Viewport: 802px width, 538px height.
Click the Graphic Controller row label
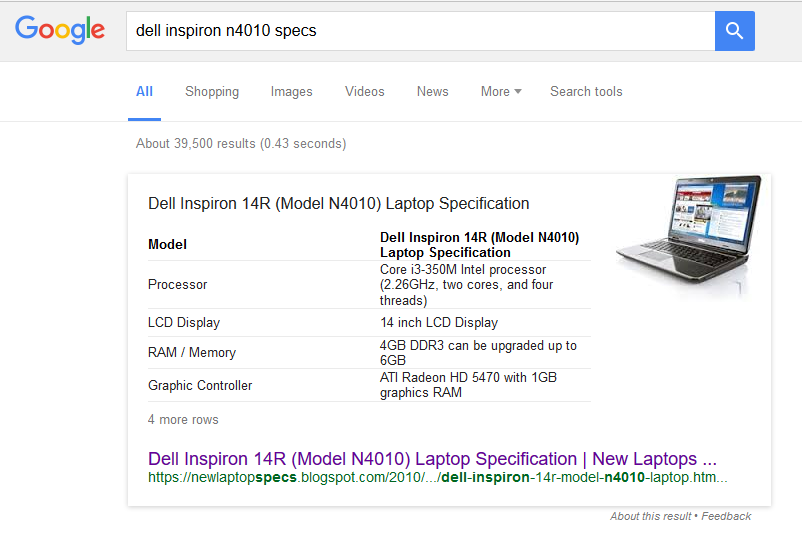(200, 386)
